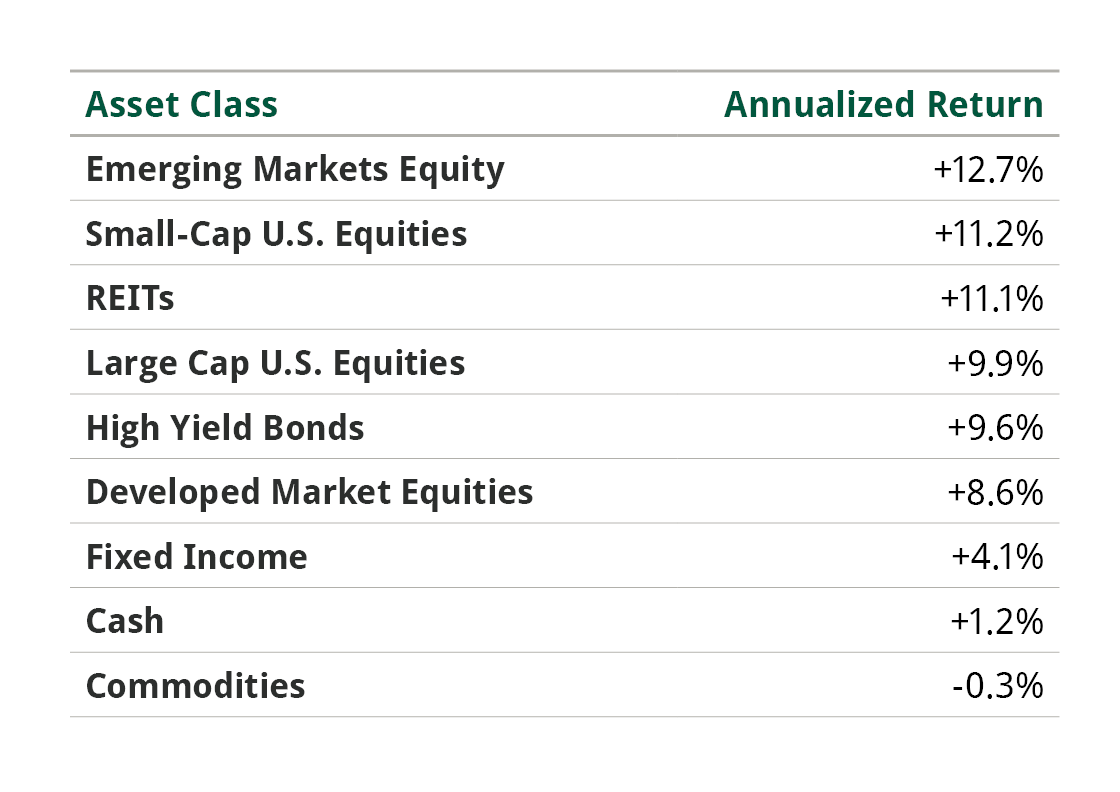Select the Commodities row label
The width and height of the screenshot is (1120, 792).
(195, 686)
